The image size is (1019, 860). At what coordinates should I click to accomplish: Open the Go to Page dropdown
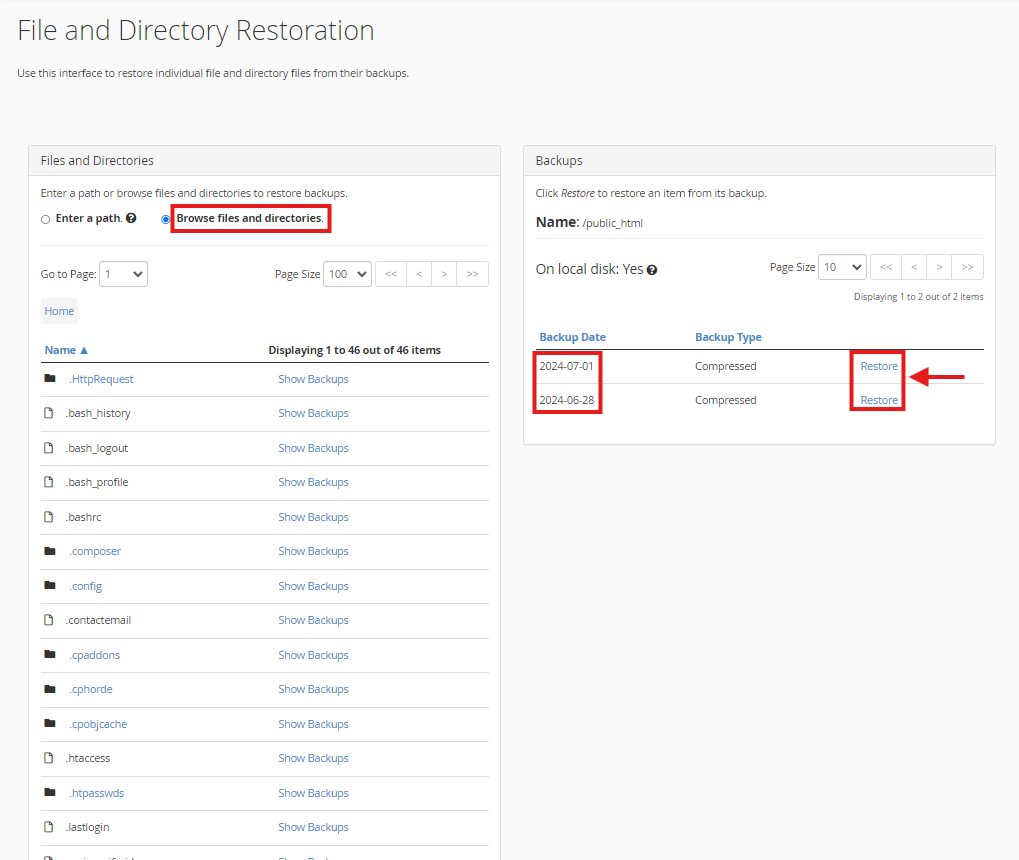click(x=123, y=274)
